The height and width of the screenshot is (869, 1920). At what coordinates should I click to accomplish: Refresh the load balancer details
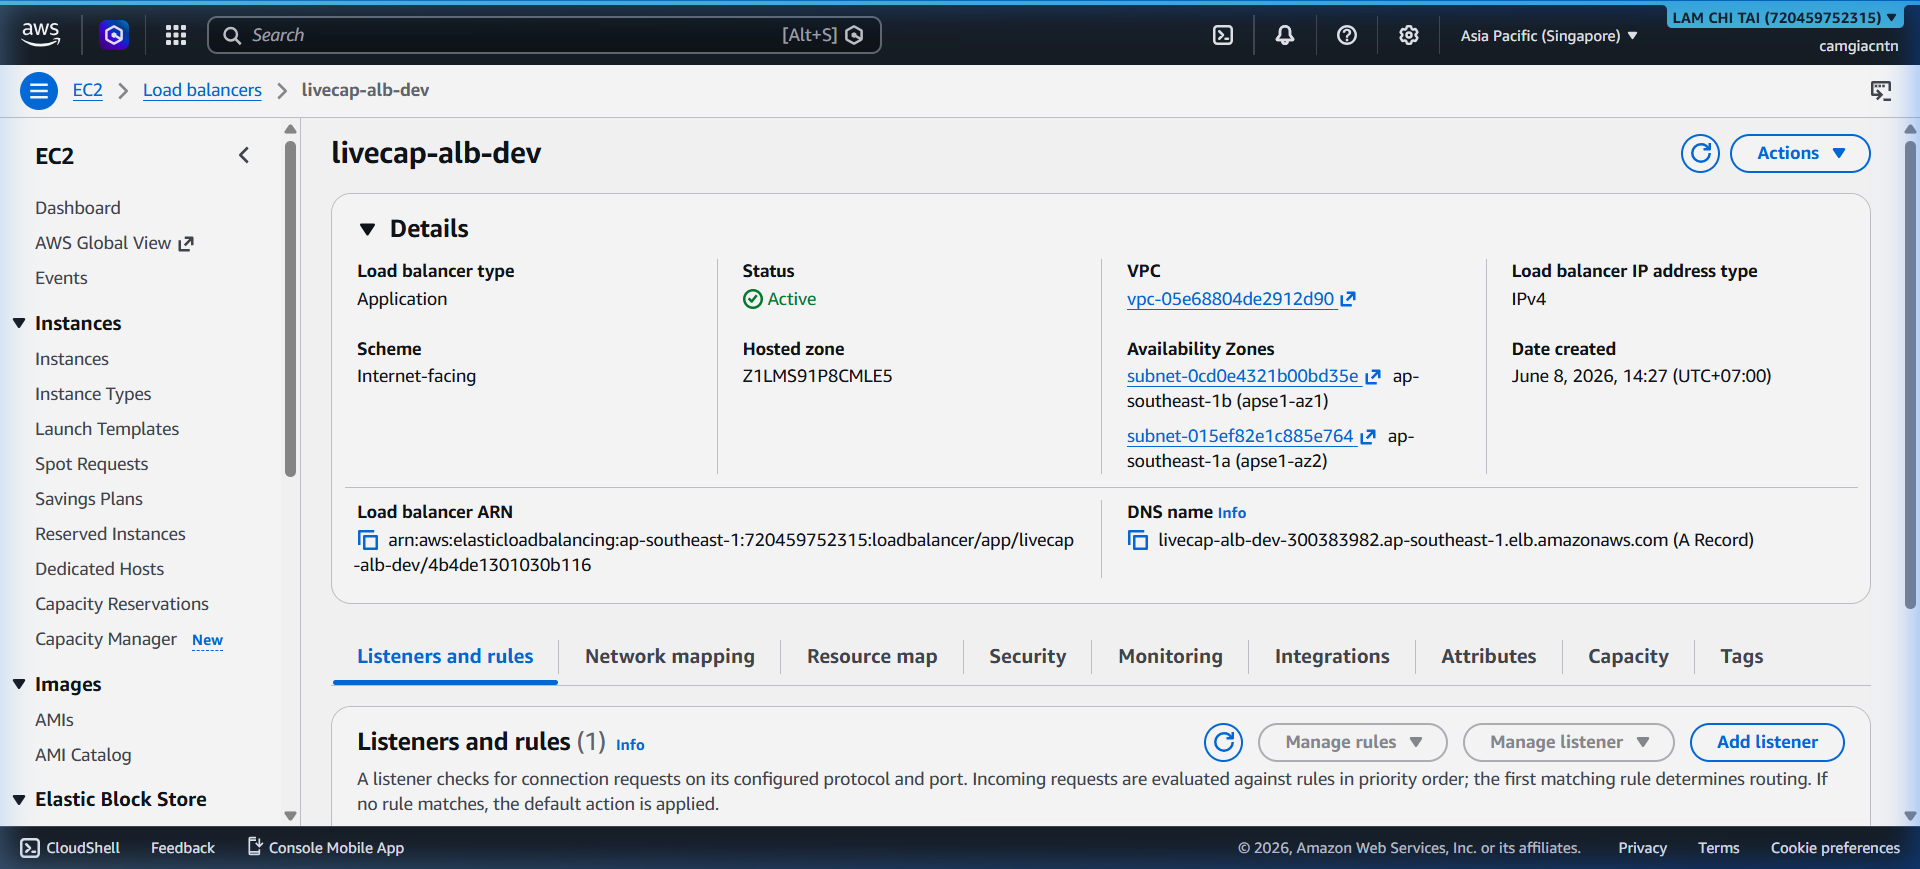1700,153
